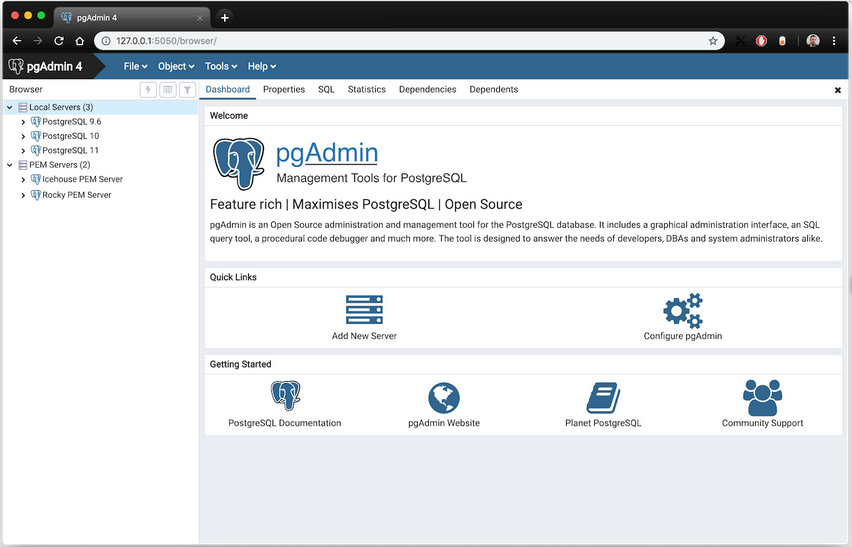Viewport: 852px width, 547px height.
Task: Click the PostgreSQL 11 server icon
Action: (36, 150)
